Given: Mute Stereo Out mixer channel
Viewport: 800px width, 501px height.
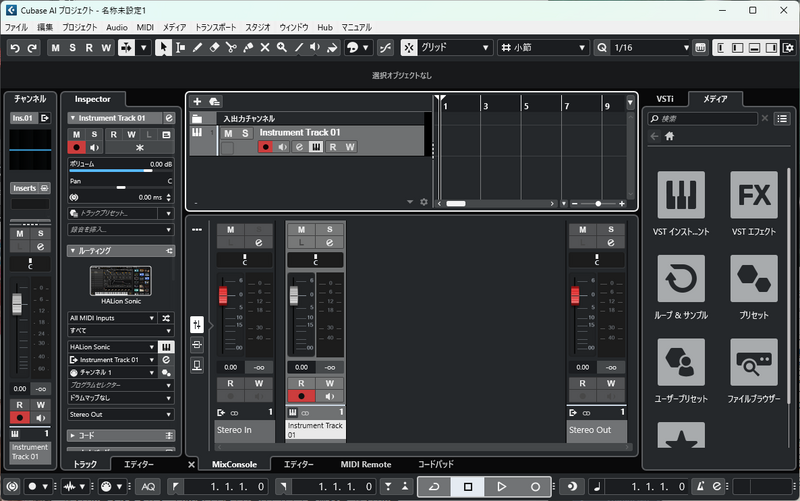Looking at the screenshot, I should (x=583, y=230).
